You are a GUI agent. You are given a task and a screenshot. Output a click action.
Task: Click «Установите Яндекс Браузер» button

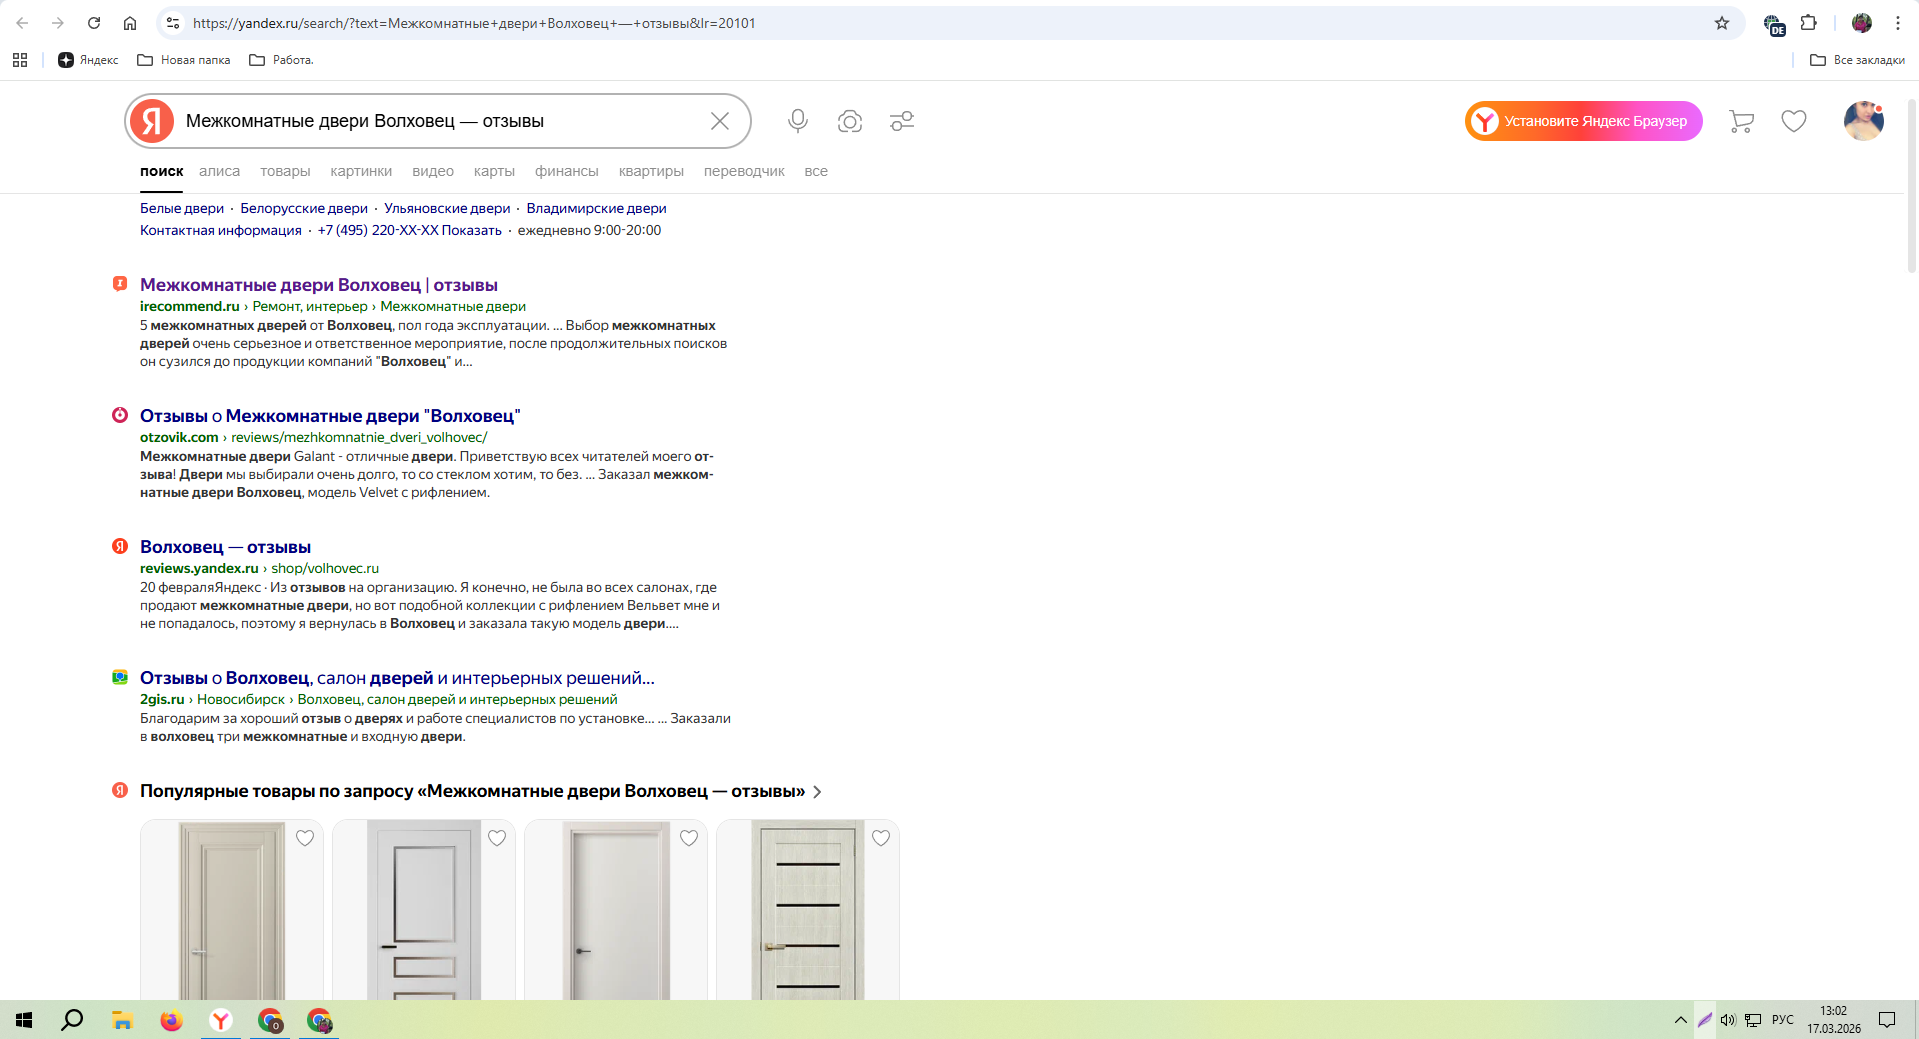[1584, 121]
